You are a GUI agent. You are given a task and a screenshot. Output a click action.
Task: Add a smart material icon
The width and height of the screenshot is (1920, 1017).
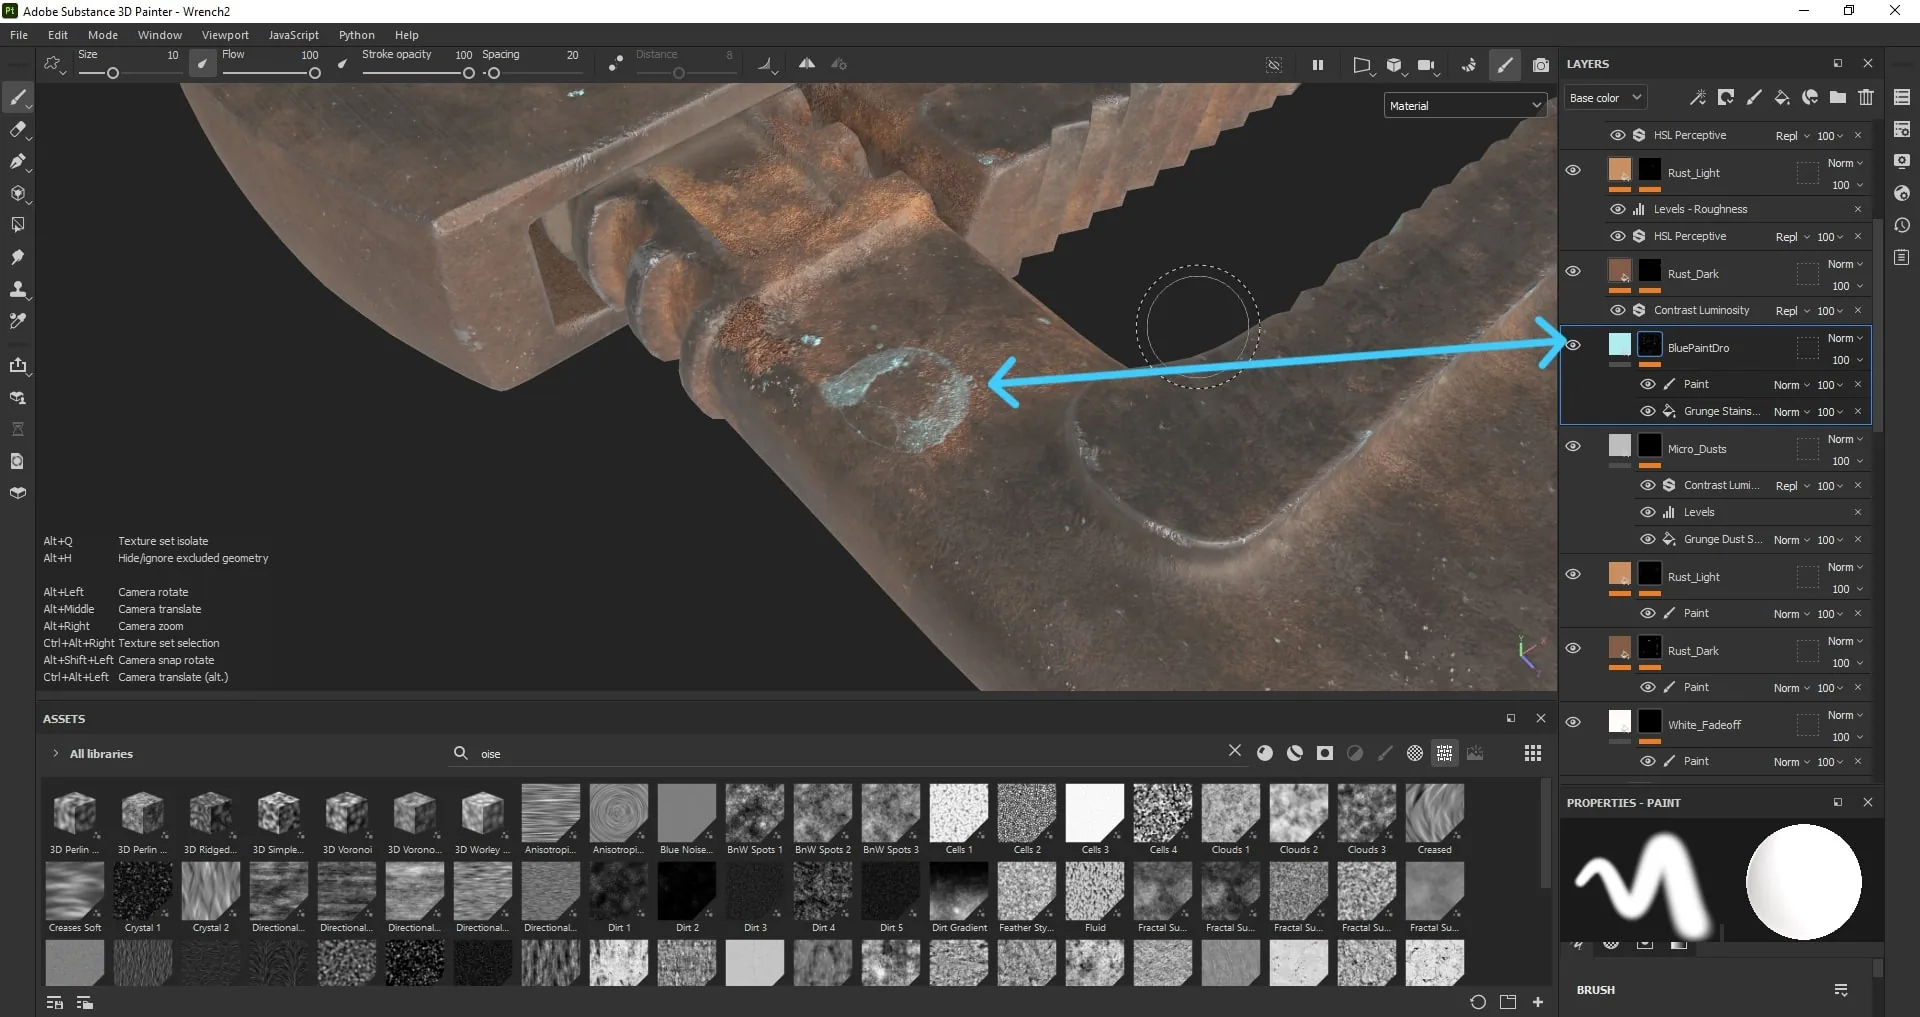pos(1810,97)
